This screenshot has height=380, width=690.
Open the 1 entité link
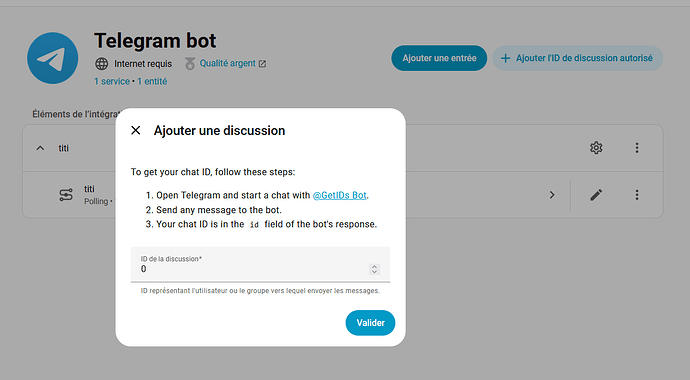click(x=152, y=81)
